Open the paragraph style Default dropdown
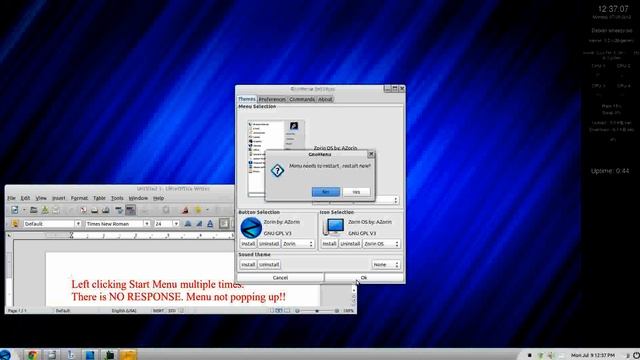The image size is (640, 360). pos(78,224)
